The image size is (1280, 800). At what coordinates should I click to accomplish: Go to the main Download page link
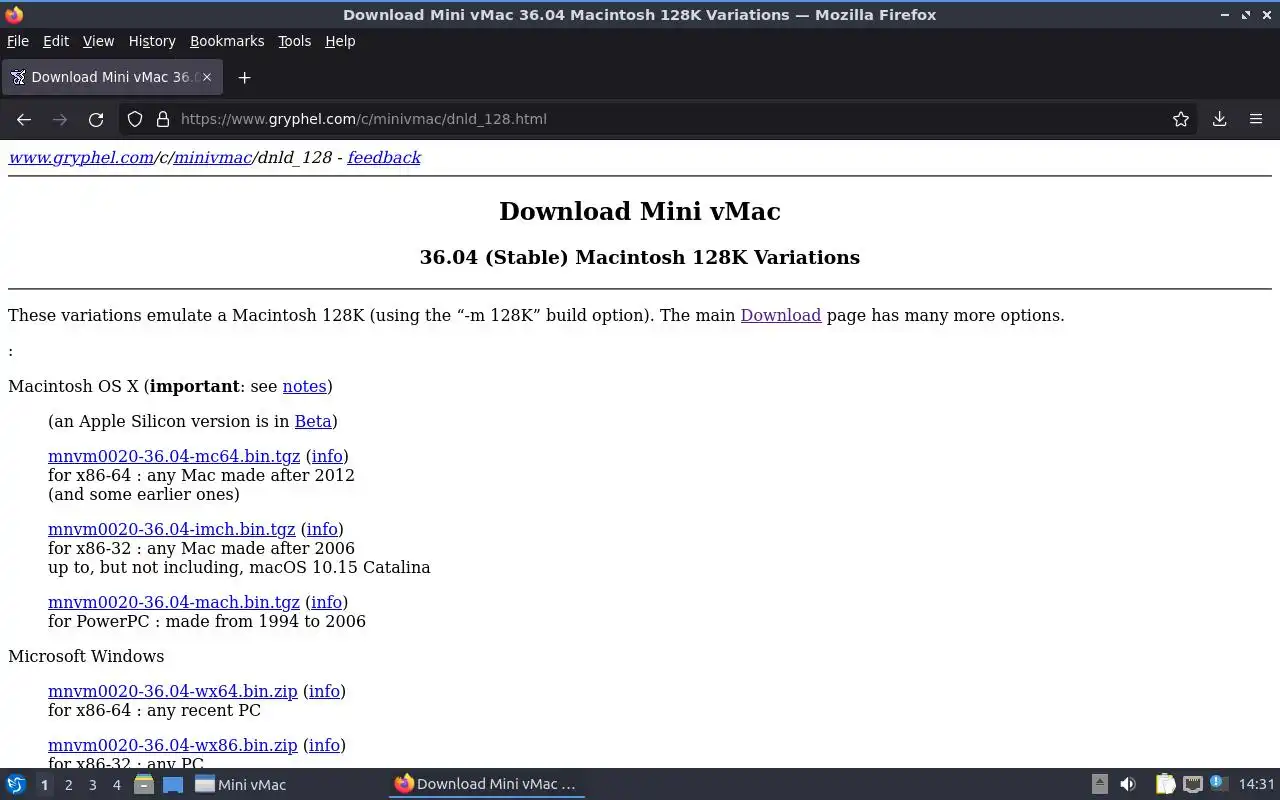point(781,315)
